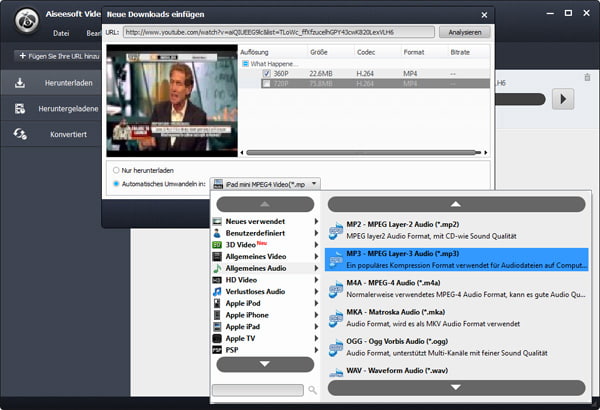Click the iPad mini format icon in dropdown

(x=218, y=184)
